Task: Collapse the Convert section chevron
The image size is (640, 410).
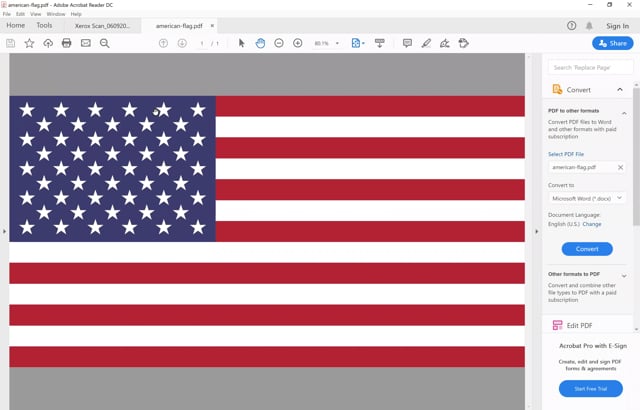Action: (620, 89)
